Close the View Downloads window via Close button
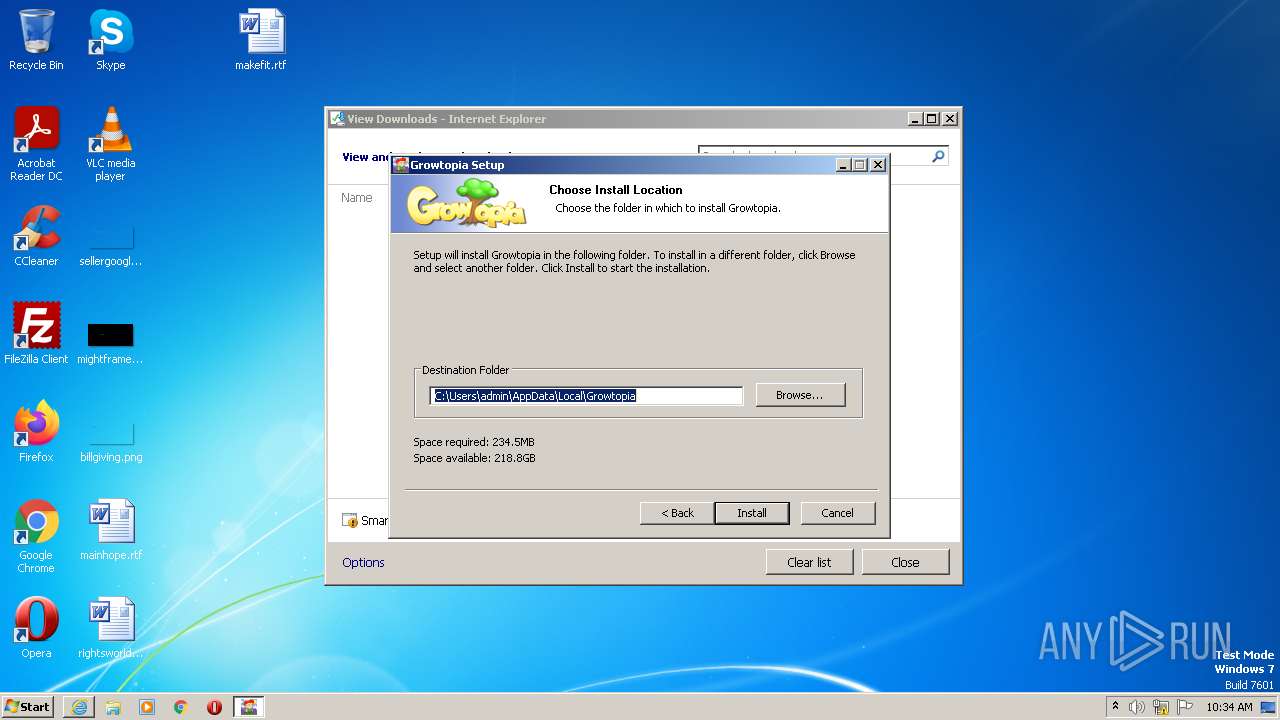Screen dimensions: 1280x720 [905, 562]
